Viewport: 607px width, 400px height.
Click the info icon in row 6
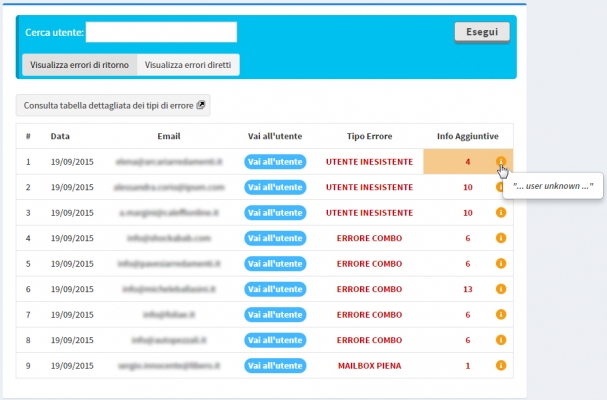coord(501,289)
